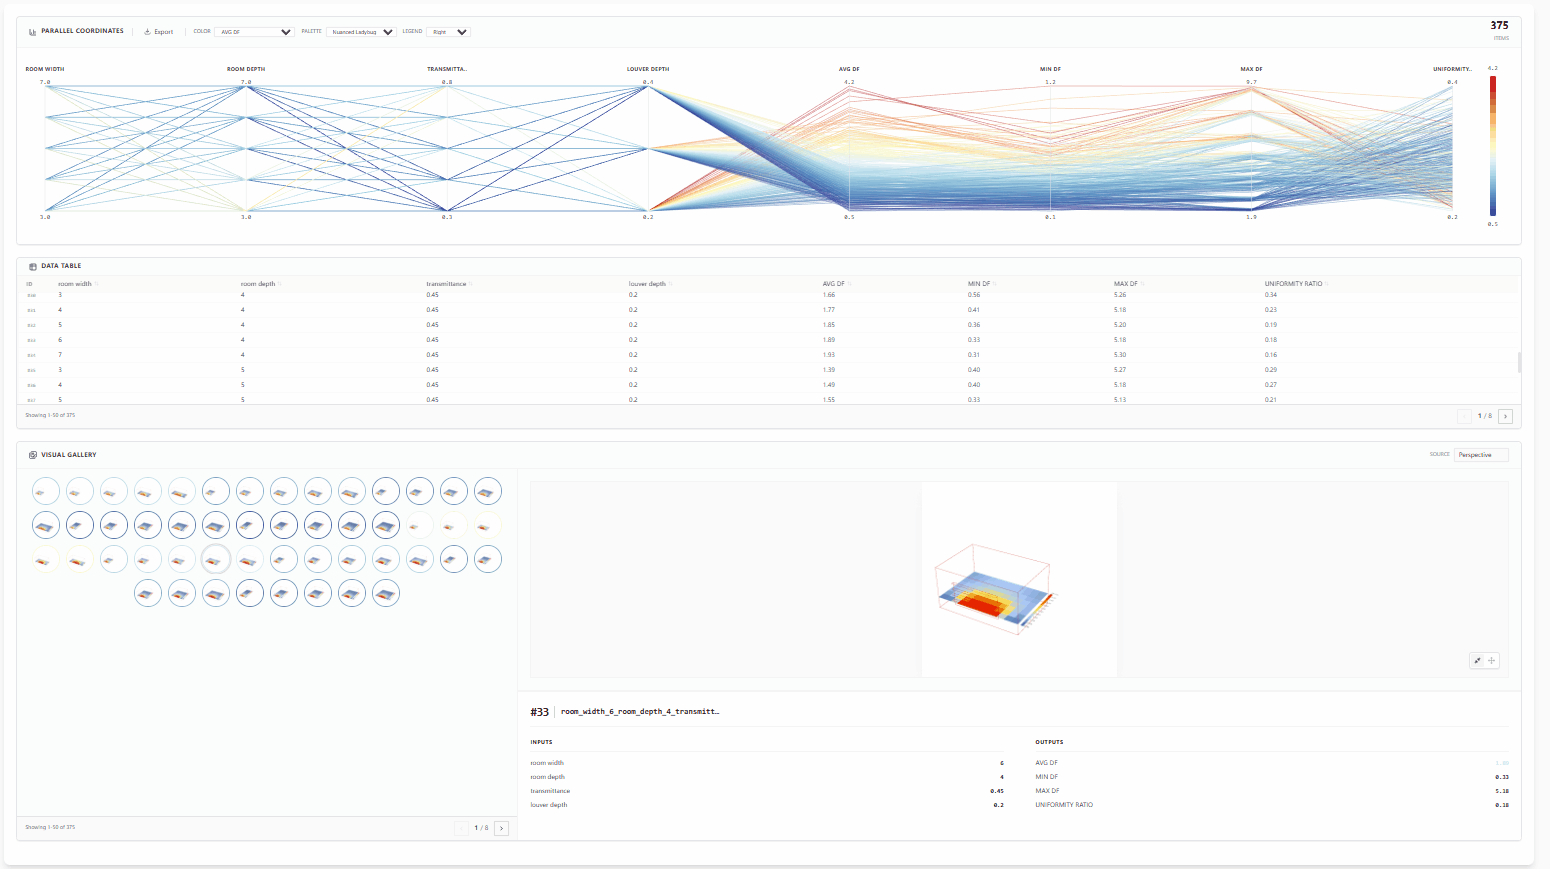Expand the Legend position dropdown

448,32
